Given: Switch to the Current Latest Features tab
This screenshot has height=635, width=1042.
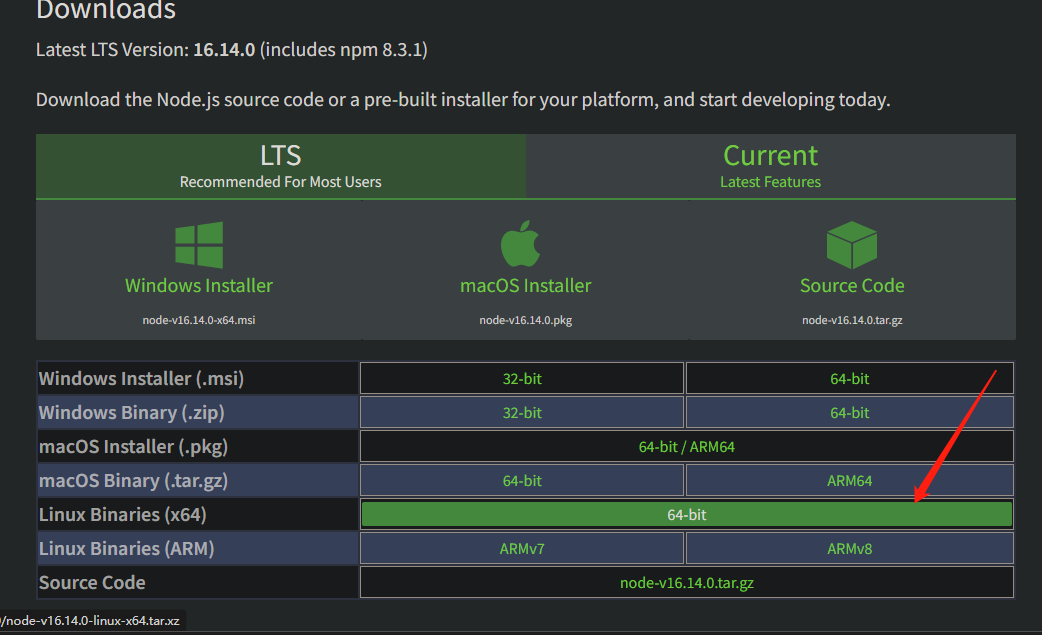Looking at the screenshot, I should pyautogui.click(x=770, y=166).
